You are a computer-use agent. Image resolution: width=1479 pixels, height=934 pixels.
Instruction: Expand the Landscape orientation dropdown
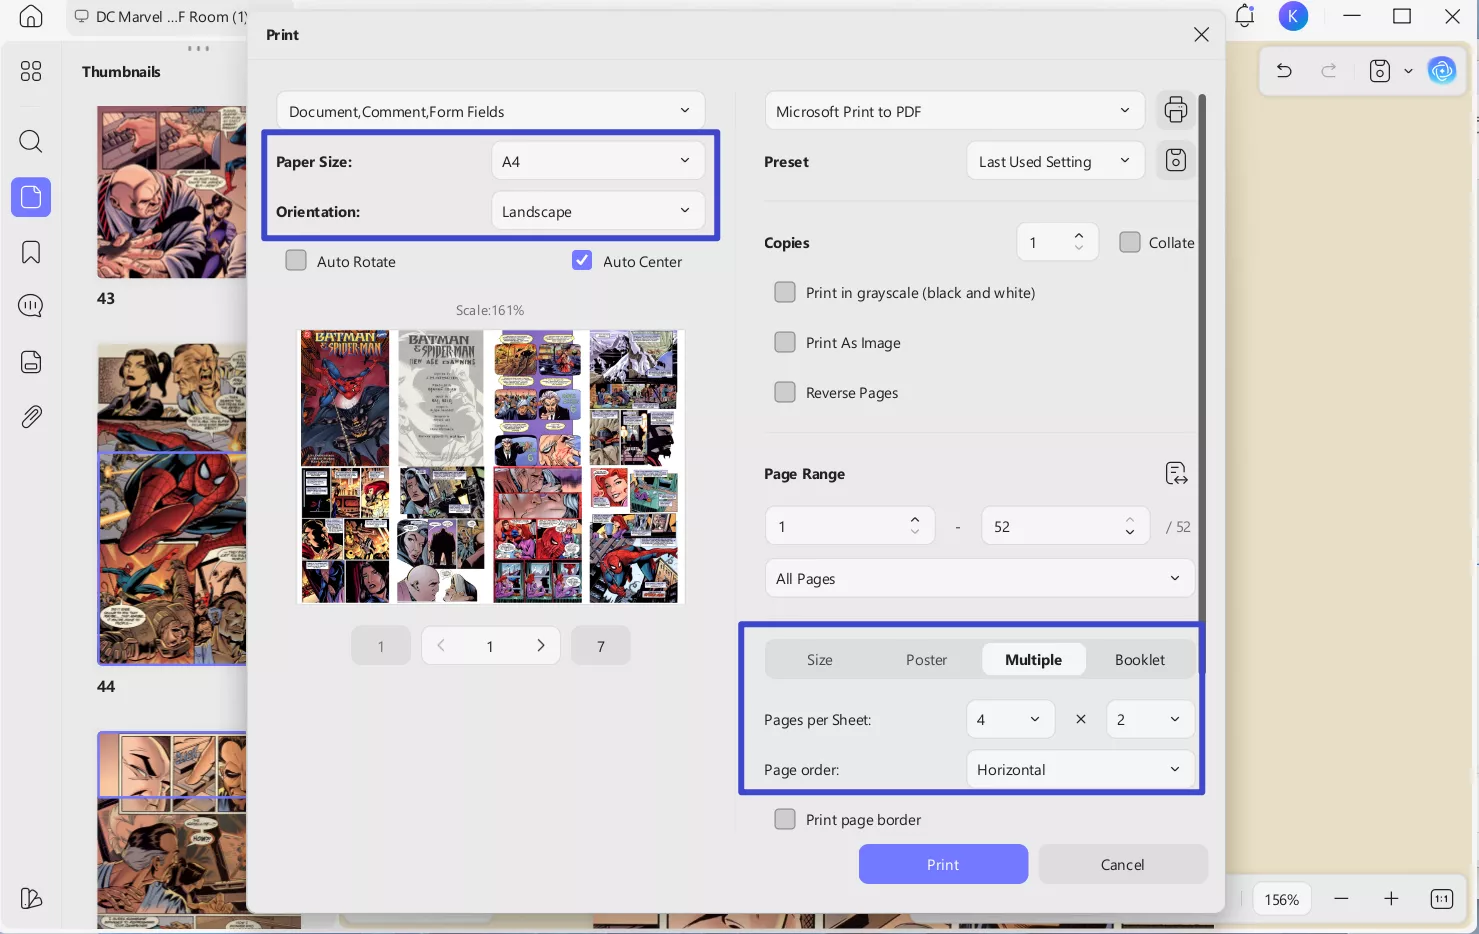coord(597,211)
